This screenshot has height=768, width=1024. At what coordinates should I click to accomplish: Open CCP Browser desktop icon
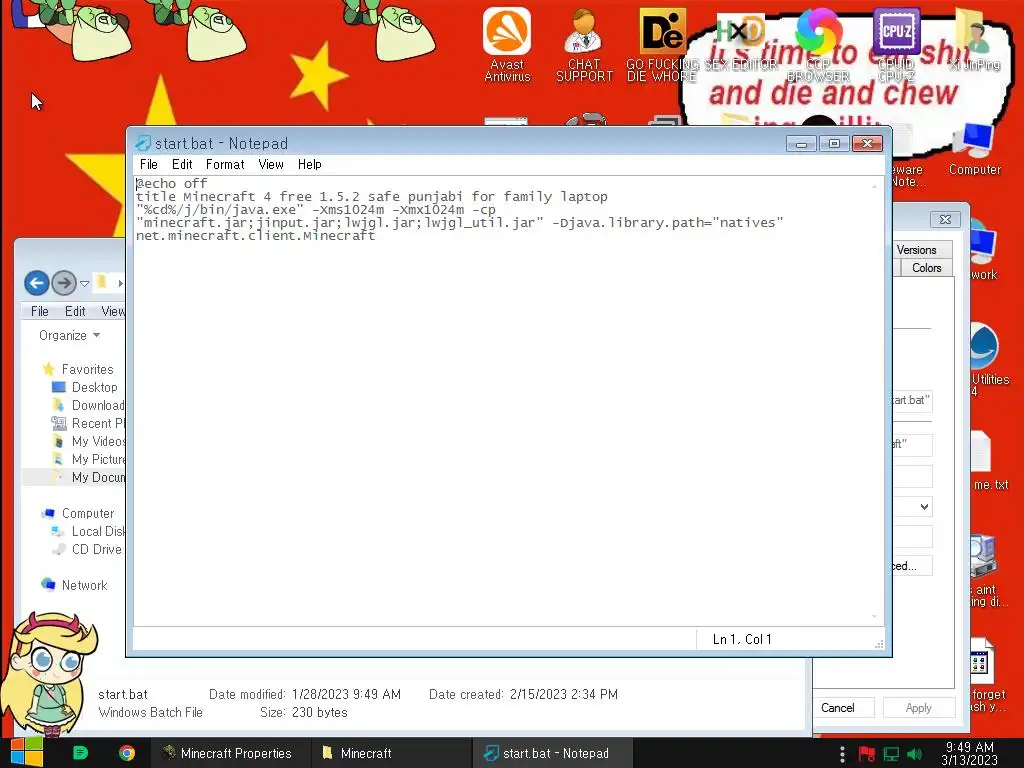pos(818,44)
